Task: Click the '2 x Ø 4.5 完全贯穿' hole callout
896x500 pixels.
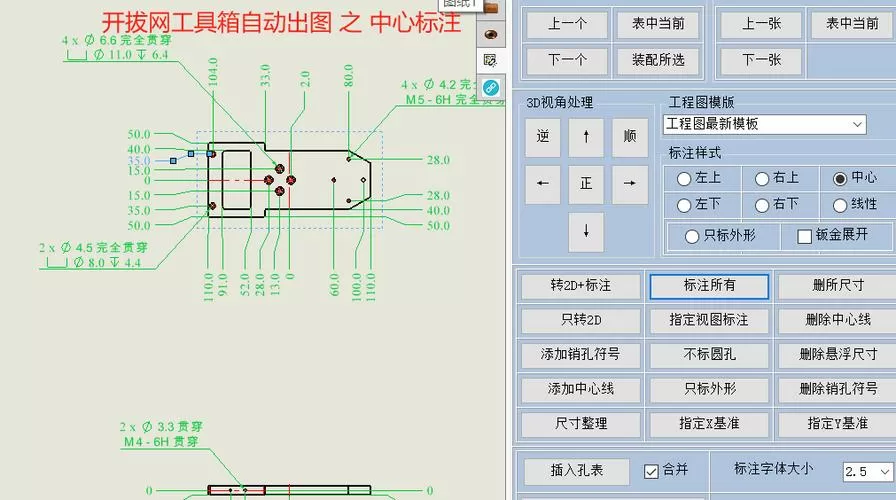Action: point(93,247)
